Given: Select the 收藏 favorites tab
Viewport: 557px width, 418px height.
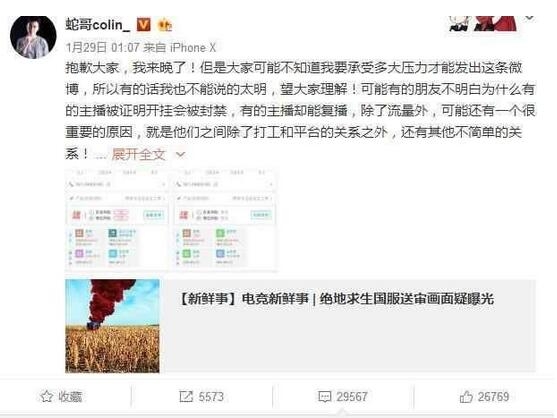Looking at the screenshot, I should pyautogui.click(x=61, y=396).
